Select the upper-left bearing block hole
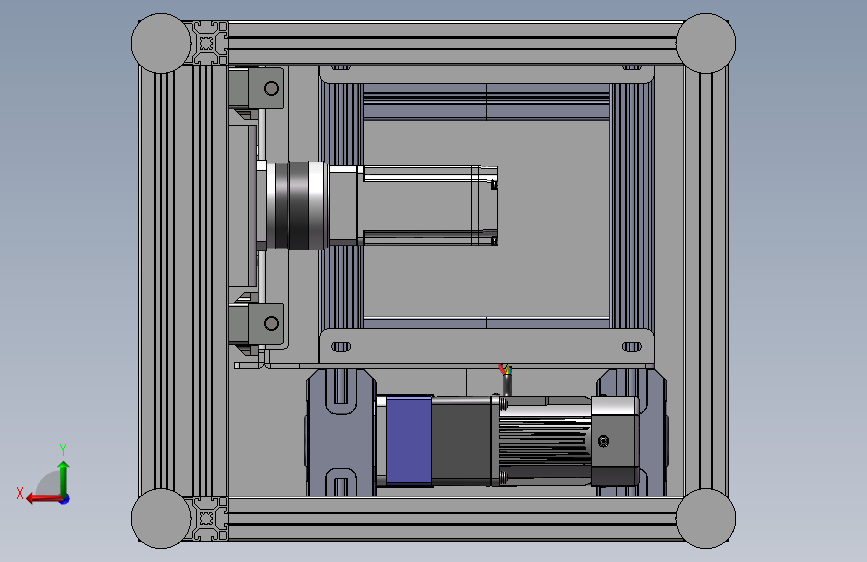 pyautogui.click(x=271, y=88)
